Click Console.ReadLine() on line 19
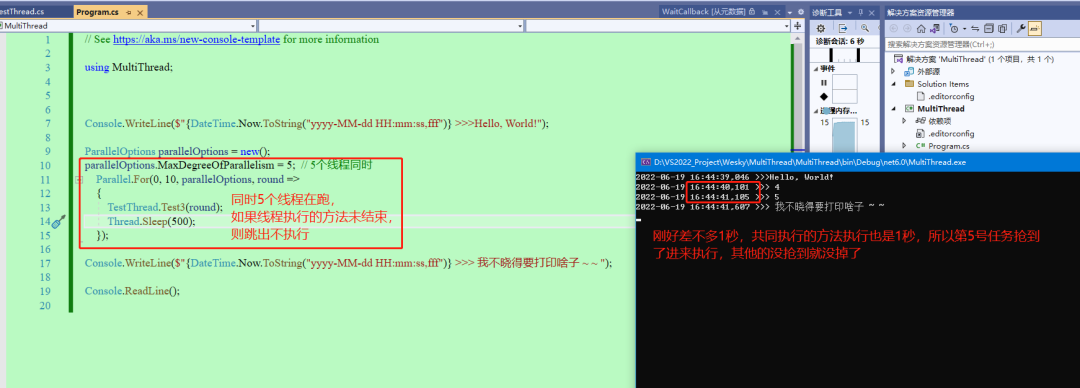Screen dimensions: 1080x388 (x=132, y=291)
